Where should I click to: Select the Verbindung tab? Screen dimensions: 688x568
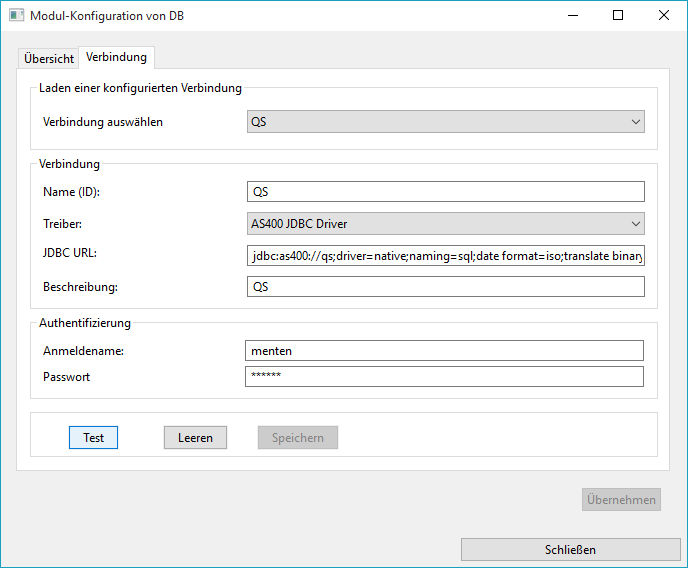[x=116, y=58]
